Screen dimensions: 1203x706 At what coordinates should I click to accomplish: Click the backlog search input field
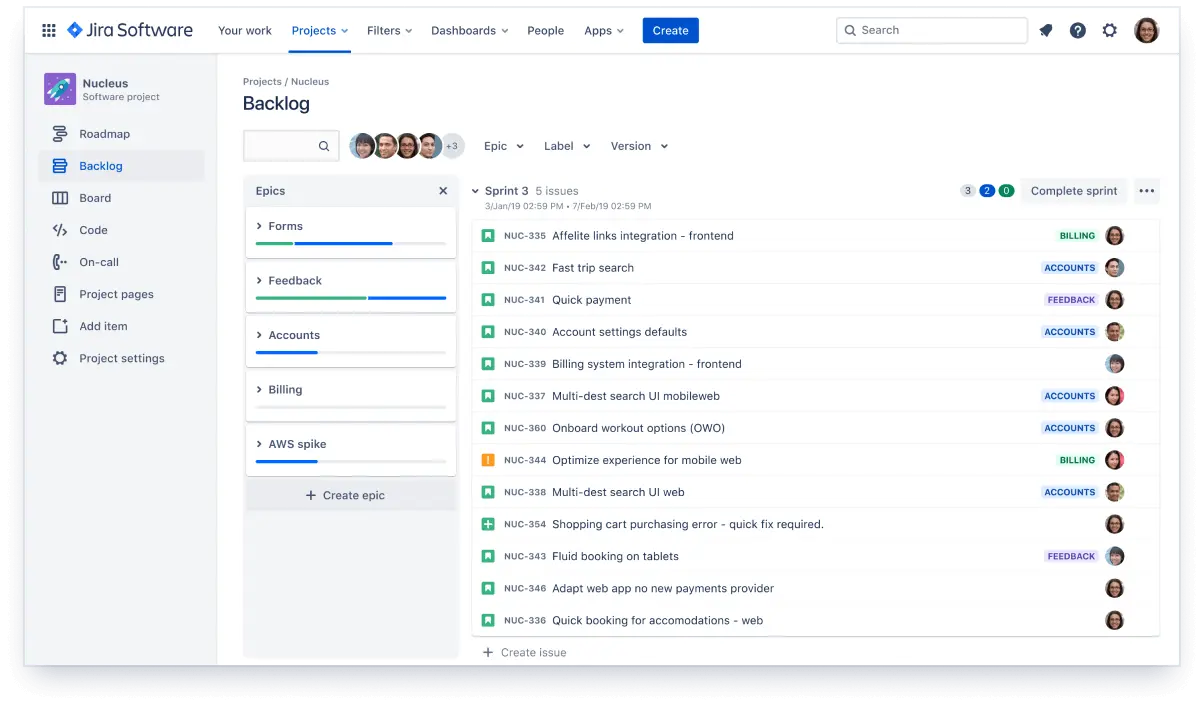(x=282, y=146)
